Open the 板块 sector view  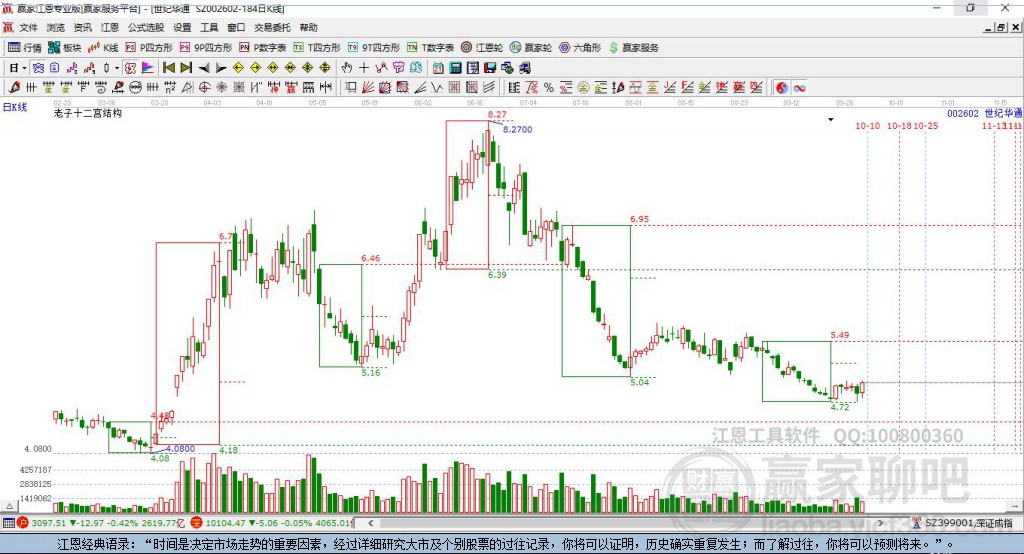pyautogui.click(x=65, y=48)
